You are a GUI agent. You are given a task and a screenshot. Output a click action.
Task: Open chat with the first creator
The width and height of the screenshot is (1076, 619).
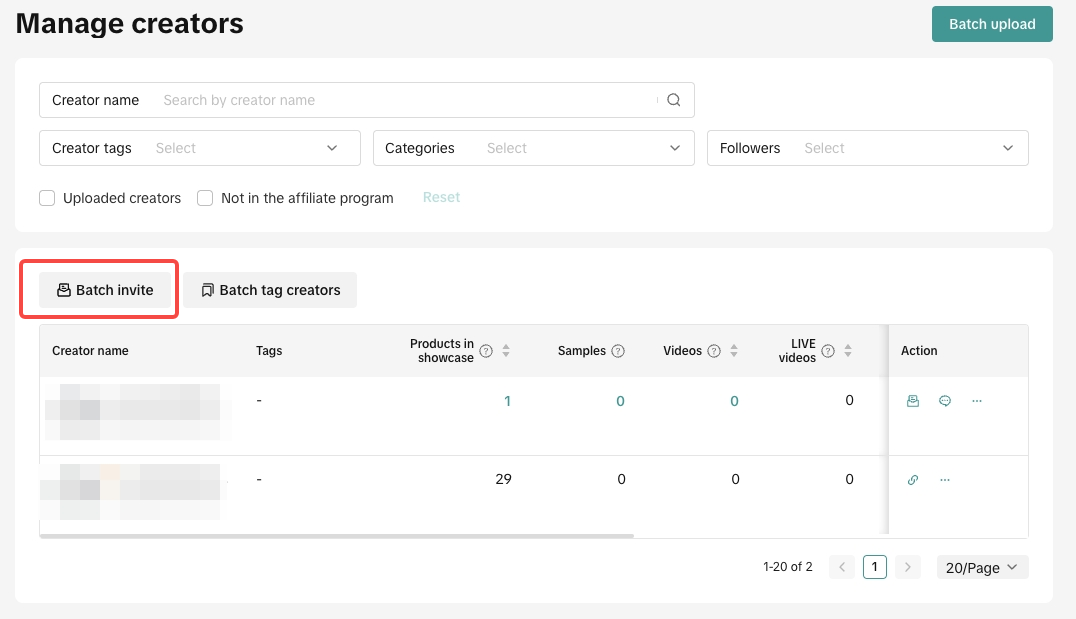click(x=945, y=401)
